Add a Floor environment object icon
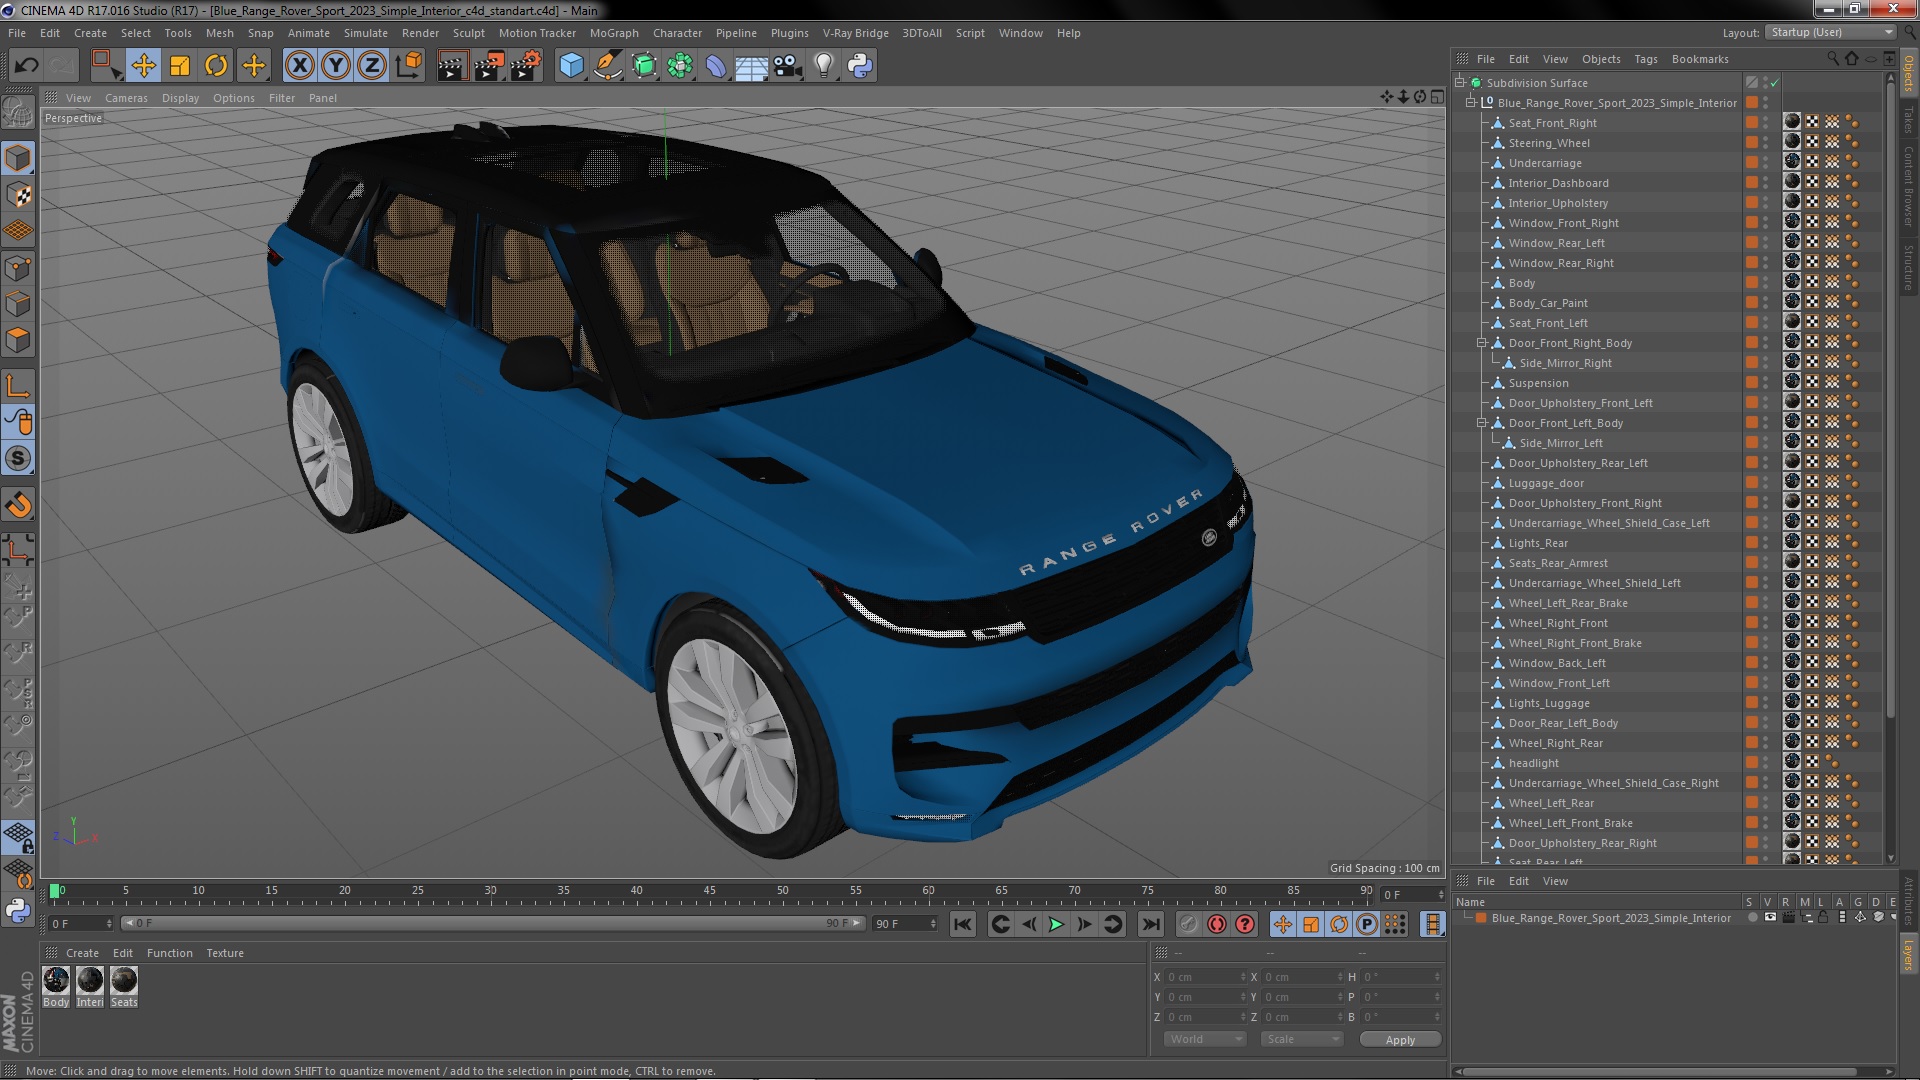 (751, 66)
